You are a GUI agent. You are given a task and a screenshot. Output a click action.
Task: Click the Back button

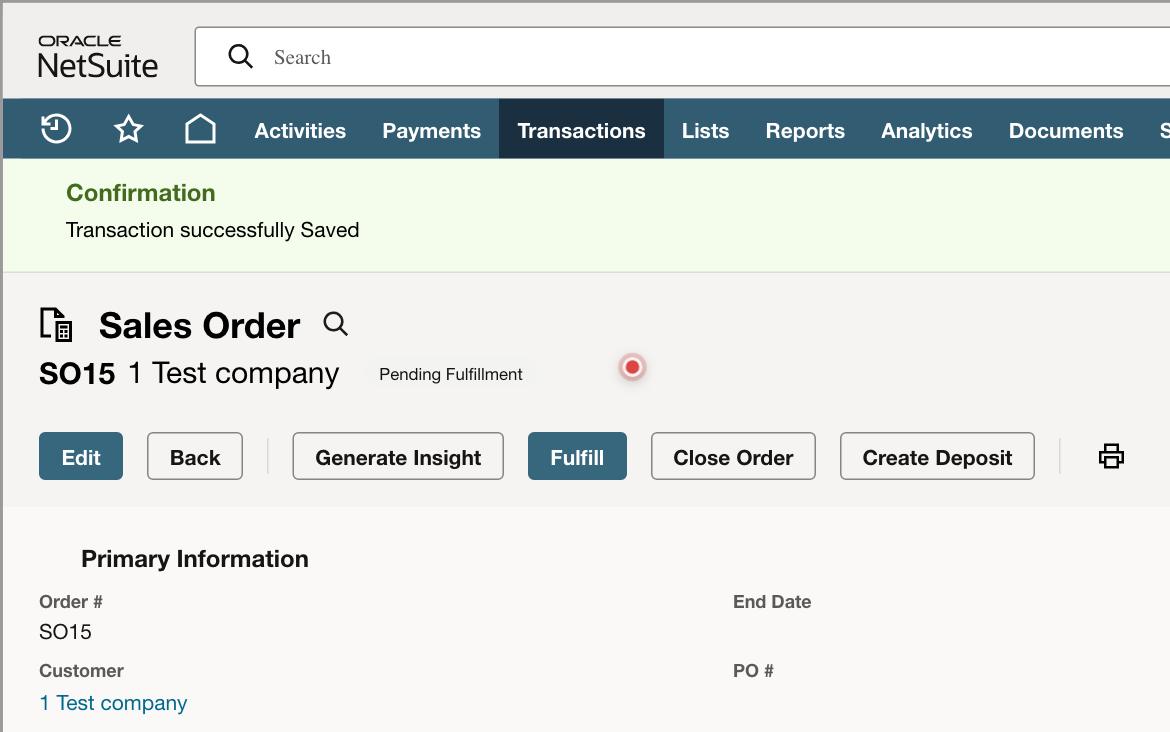(x=195, y=456)
